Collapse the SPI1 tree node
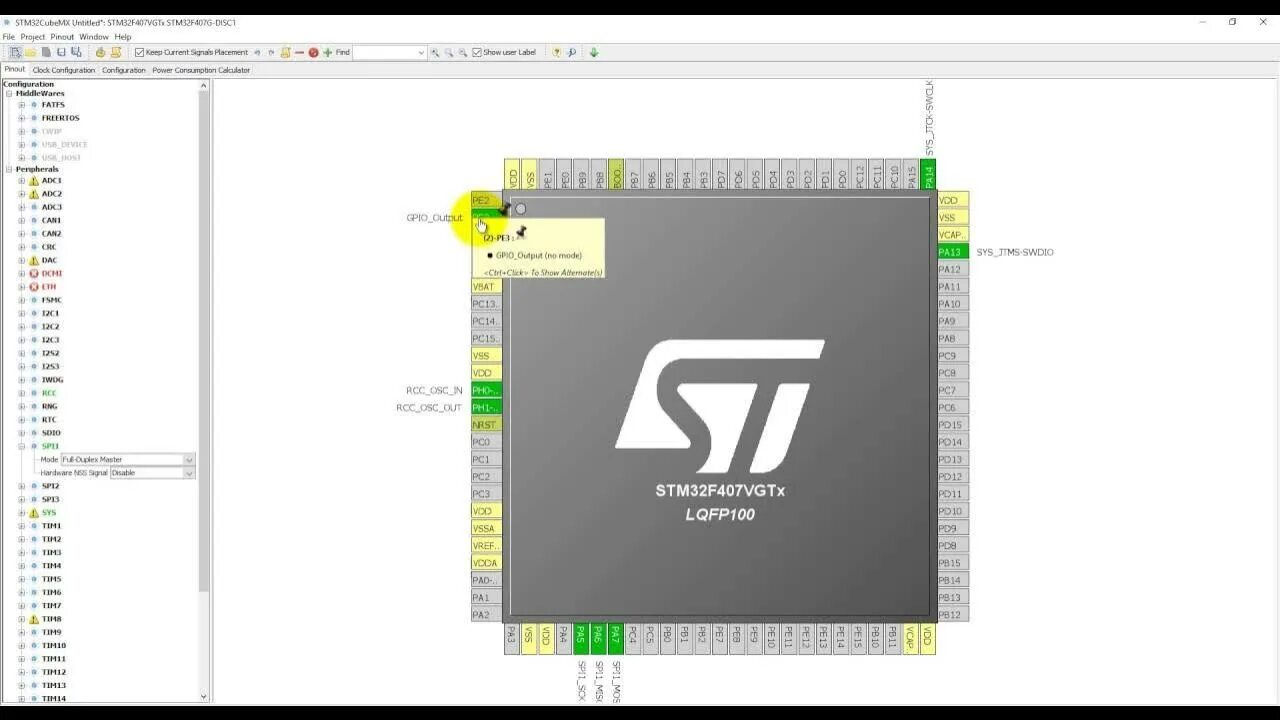The height and width of the screenshot is (720, 1280). pos(21,446)
